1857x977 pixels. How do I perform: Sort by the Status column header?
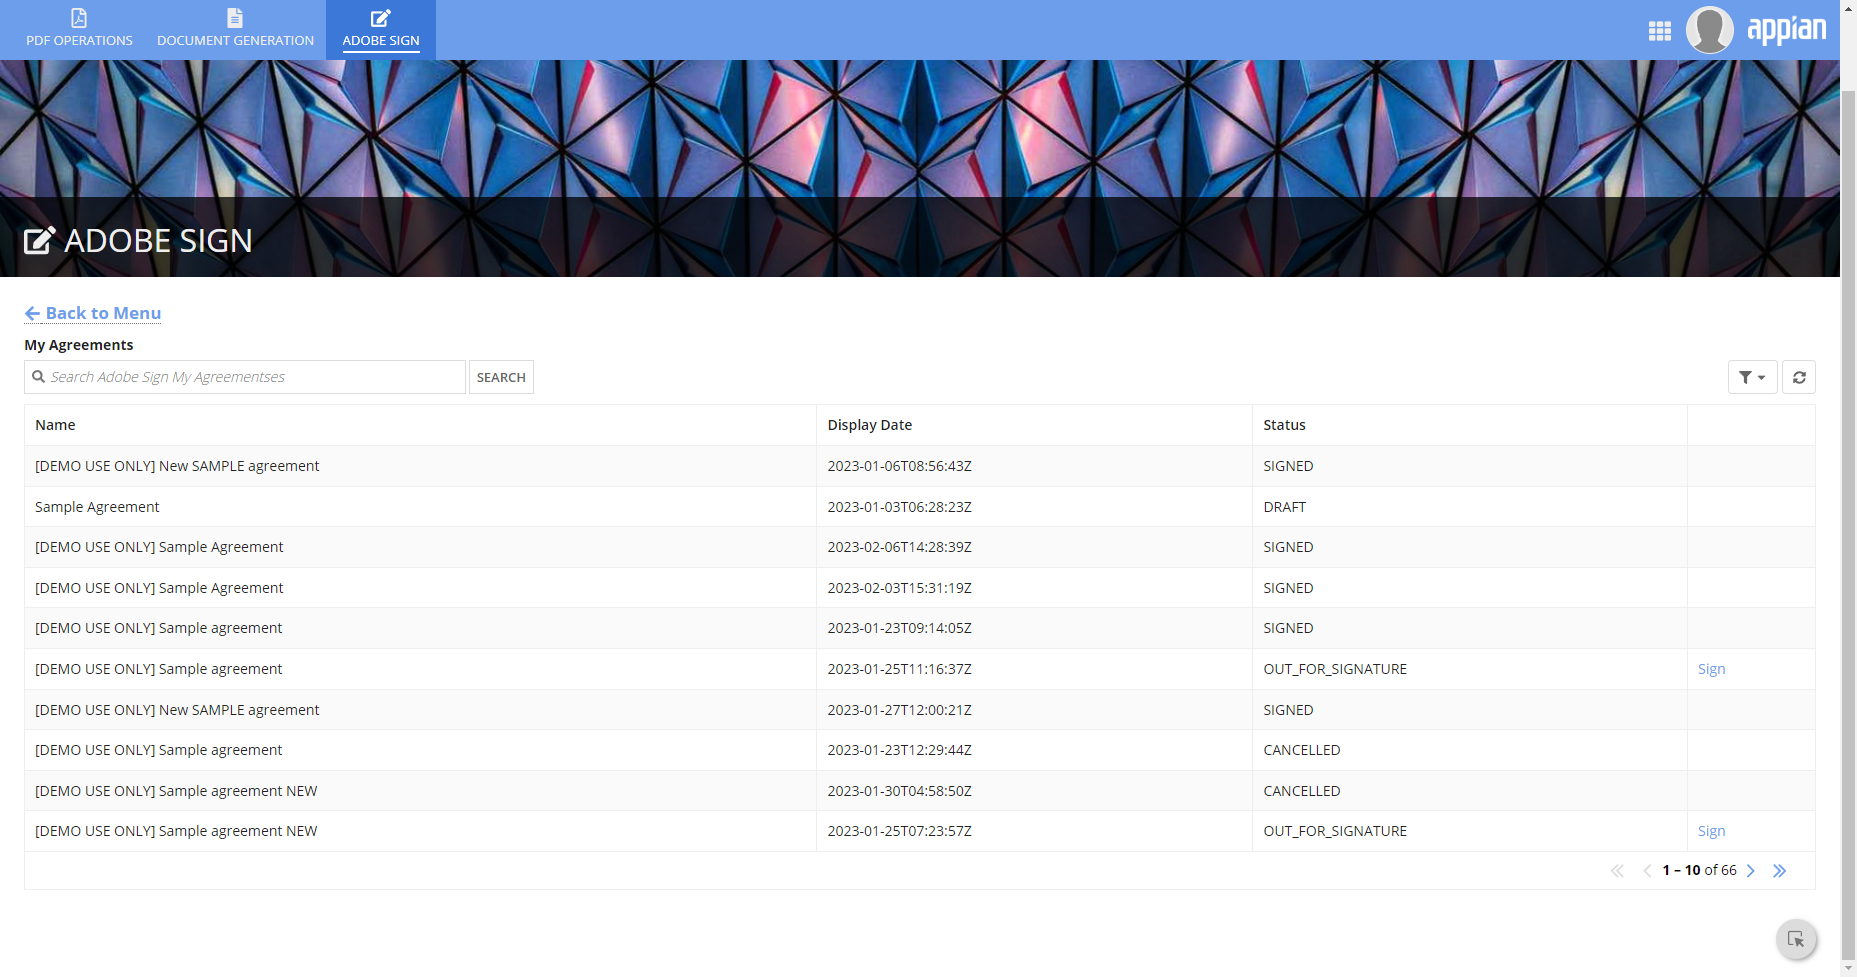(1284, 425)
